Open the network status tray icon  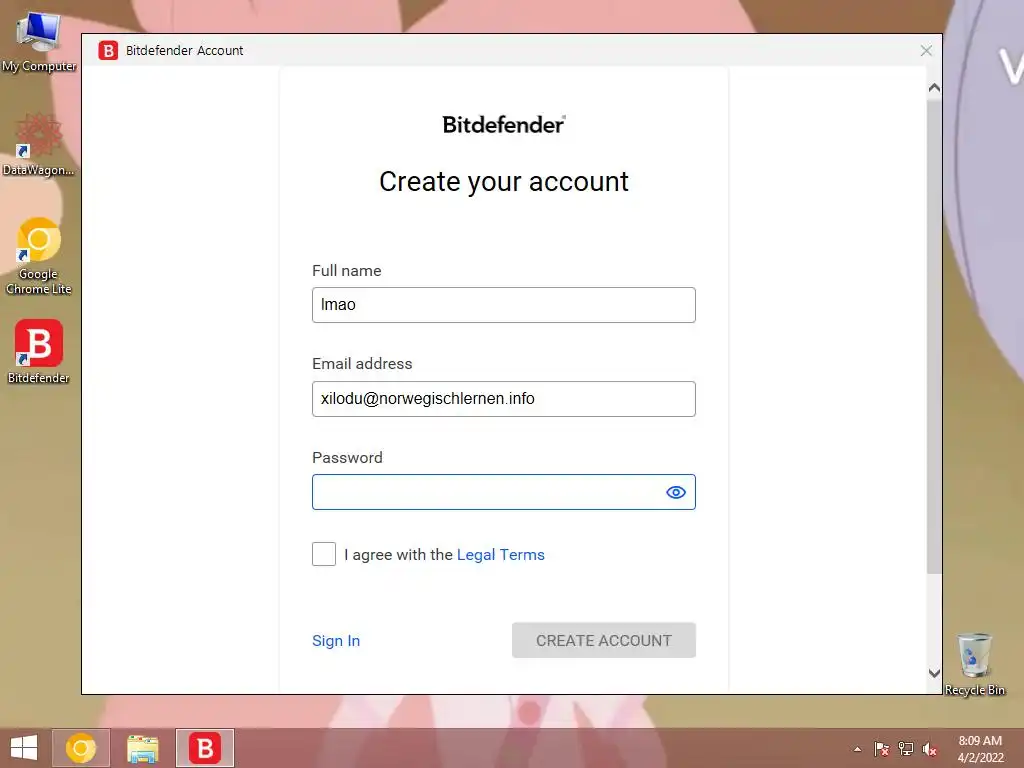point(905,749)
